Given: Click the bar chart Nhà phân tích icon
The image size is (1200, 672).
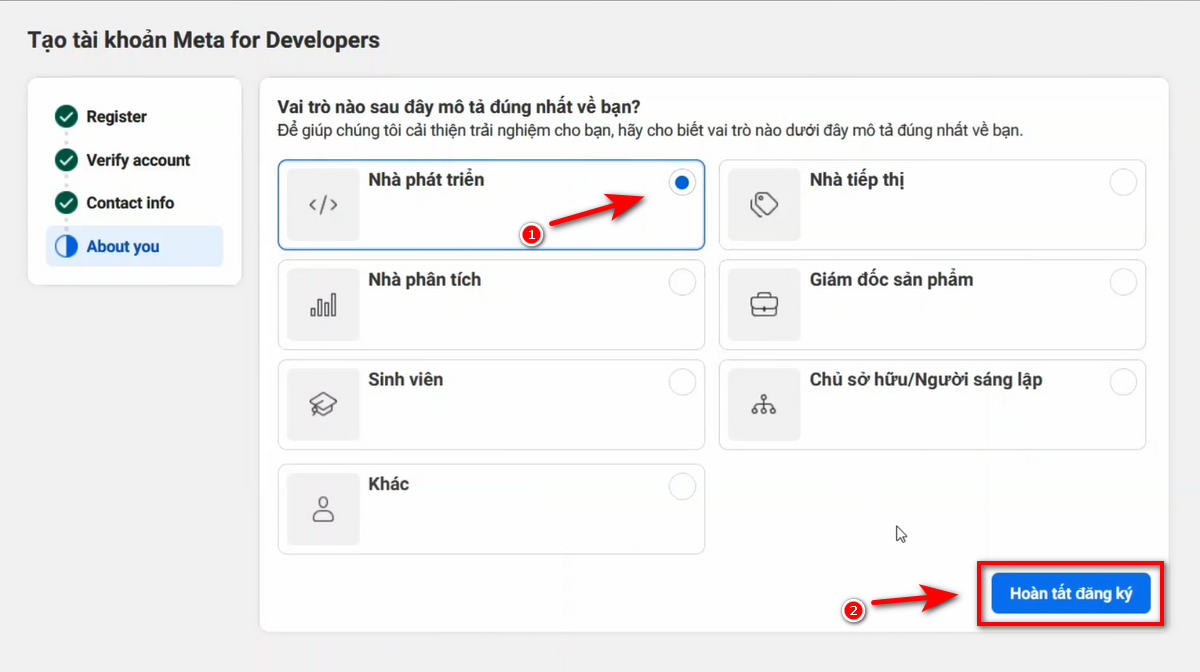Looking at the screenshot, I should 323,305.
